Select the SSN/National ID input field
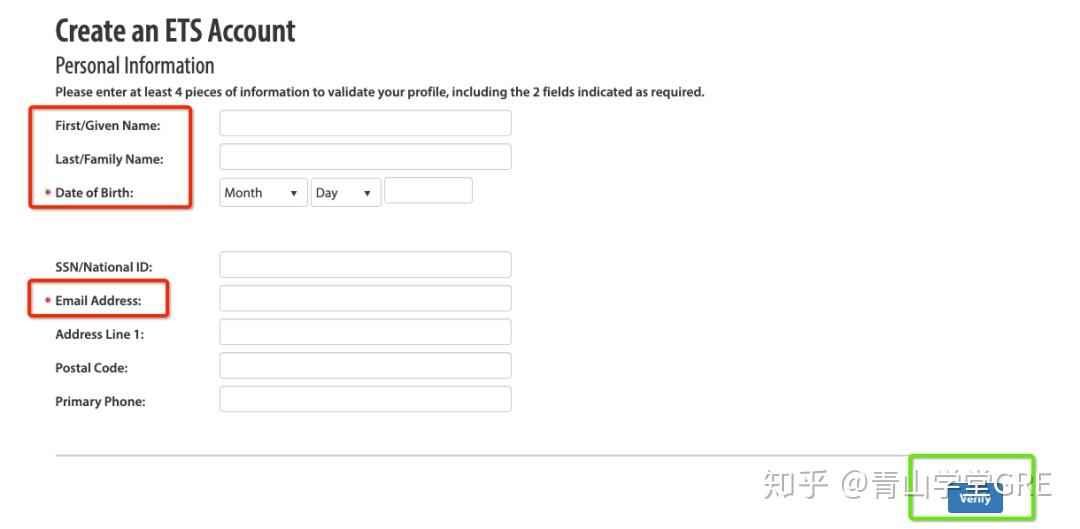 point(365,265)
